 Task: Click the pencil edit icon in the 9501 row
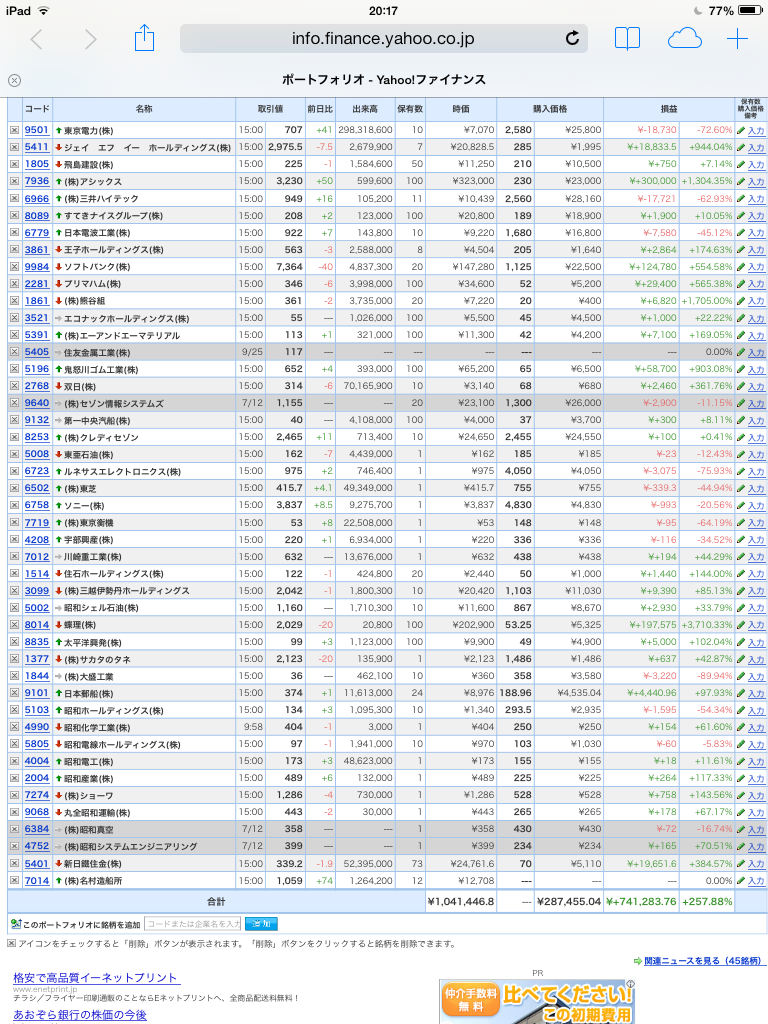pyautogui.click(x=741, y=131)
